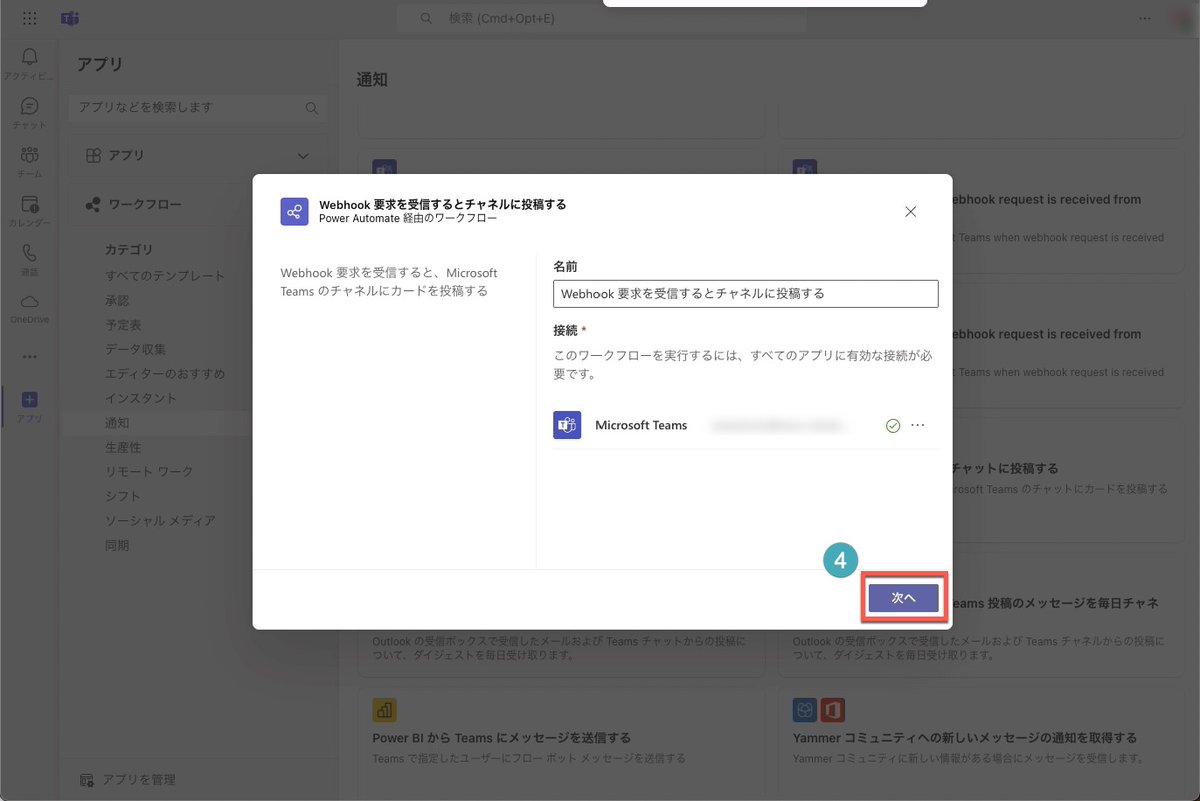Select シフト category
This screenshot has height=801, width=1200.
click(x=123, y=496)
